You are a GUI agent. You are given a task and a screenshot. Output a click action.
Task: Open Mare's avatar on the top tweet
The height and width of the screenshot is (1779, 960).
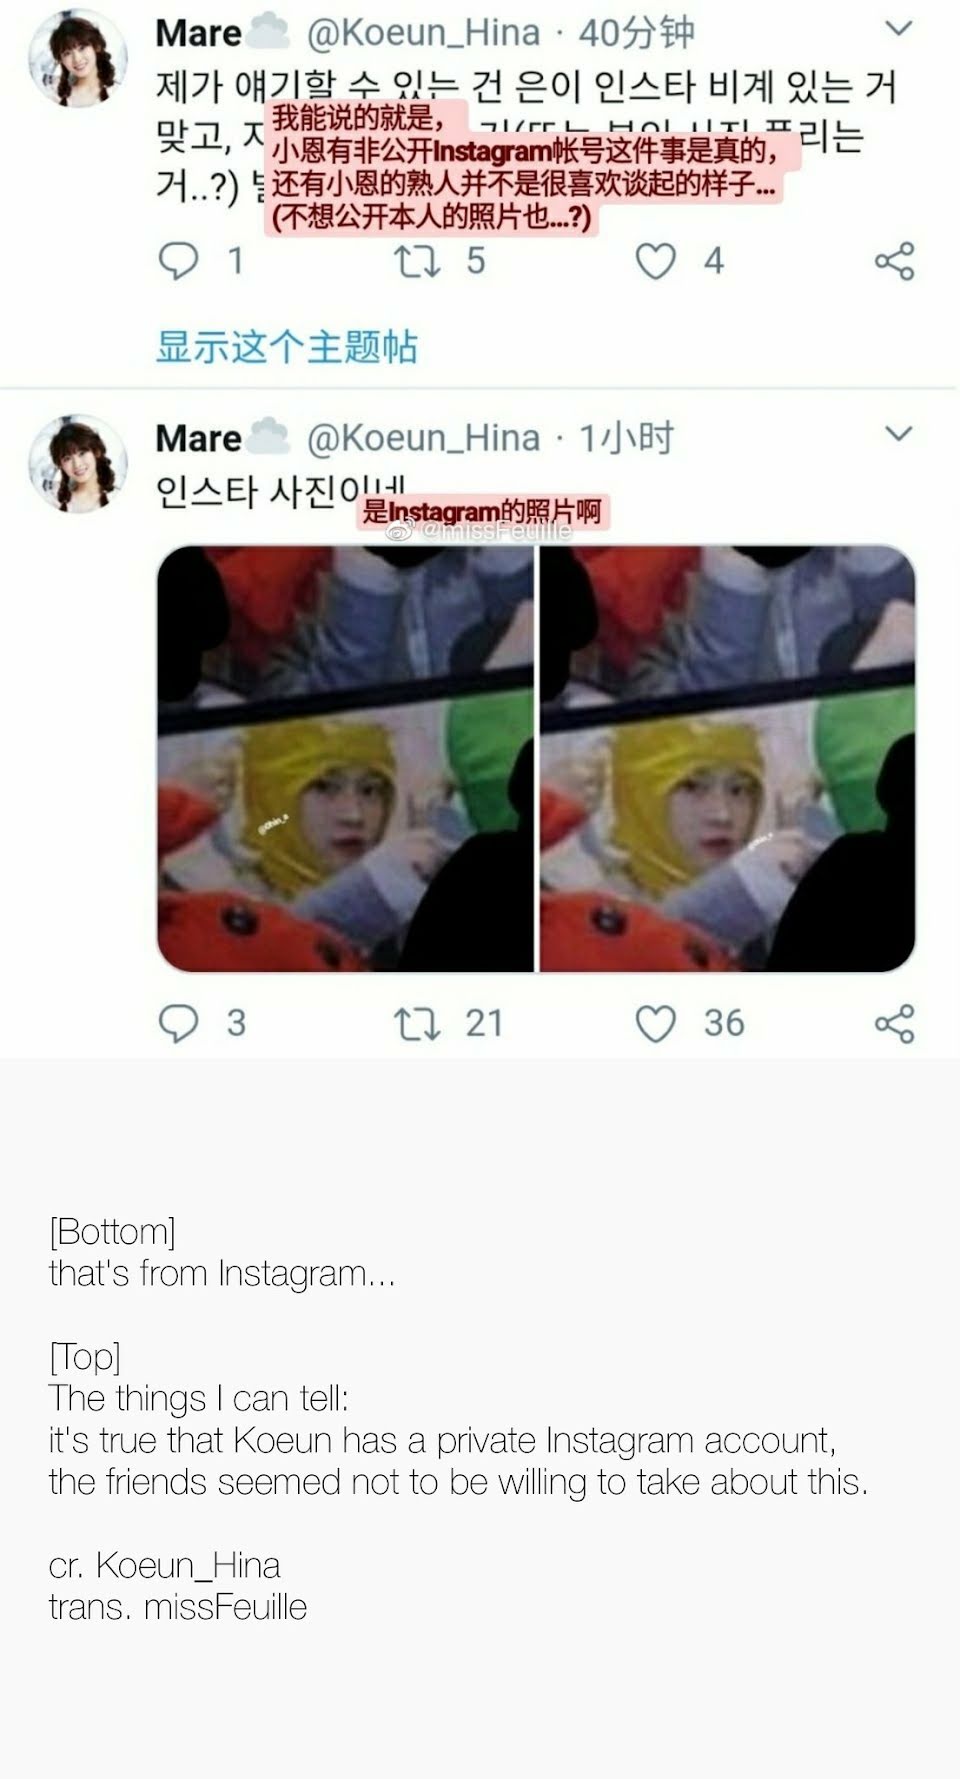(x=77, y=61)
